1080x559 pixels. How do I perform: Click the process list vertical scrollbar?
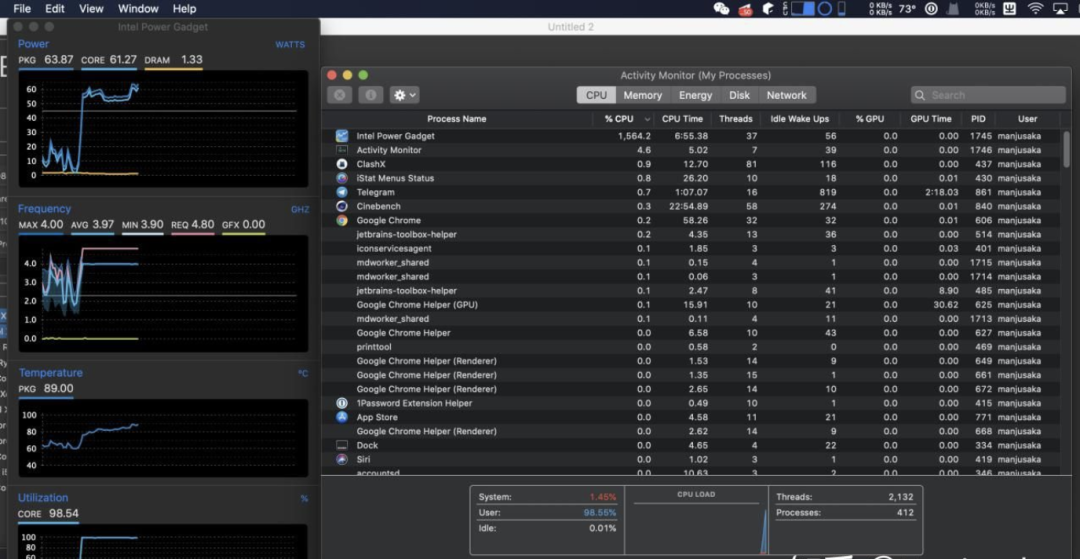[1067, 149]
